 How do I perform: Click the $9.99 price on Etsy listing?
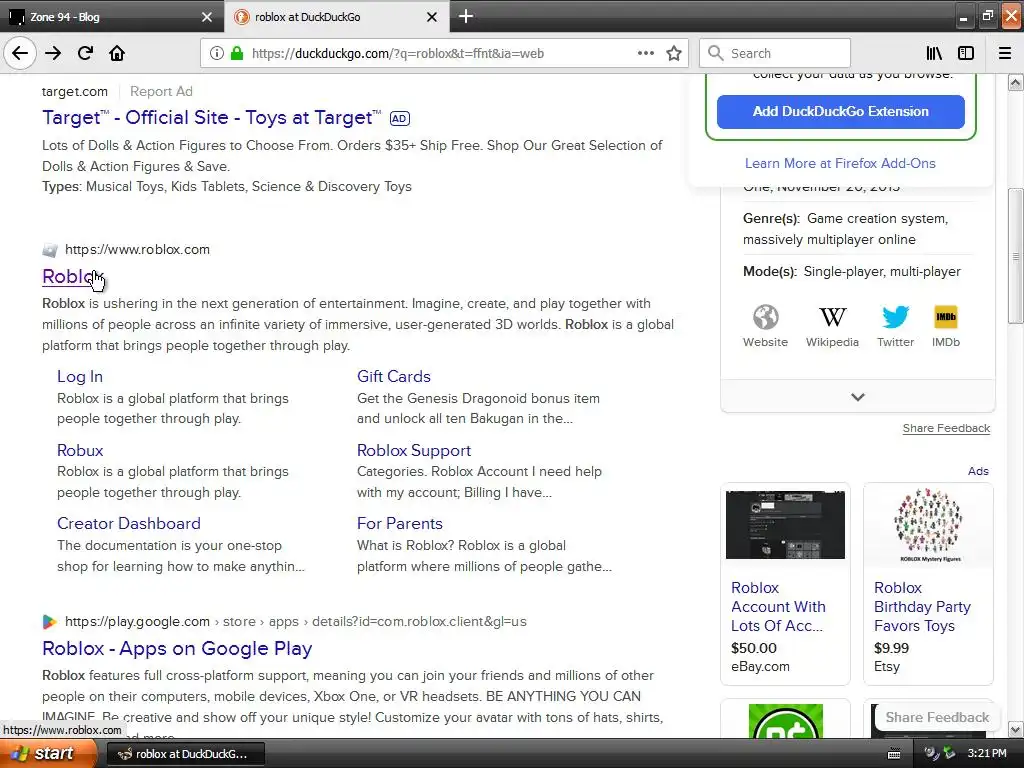(x=891, y=648)
